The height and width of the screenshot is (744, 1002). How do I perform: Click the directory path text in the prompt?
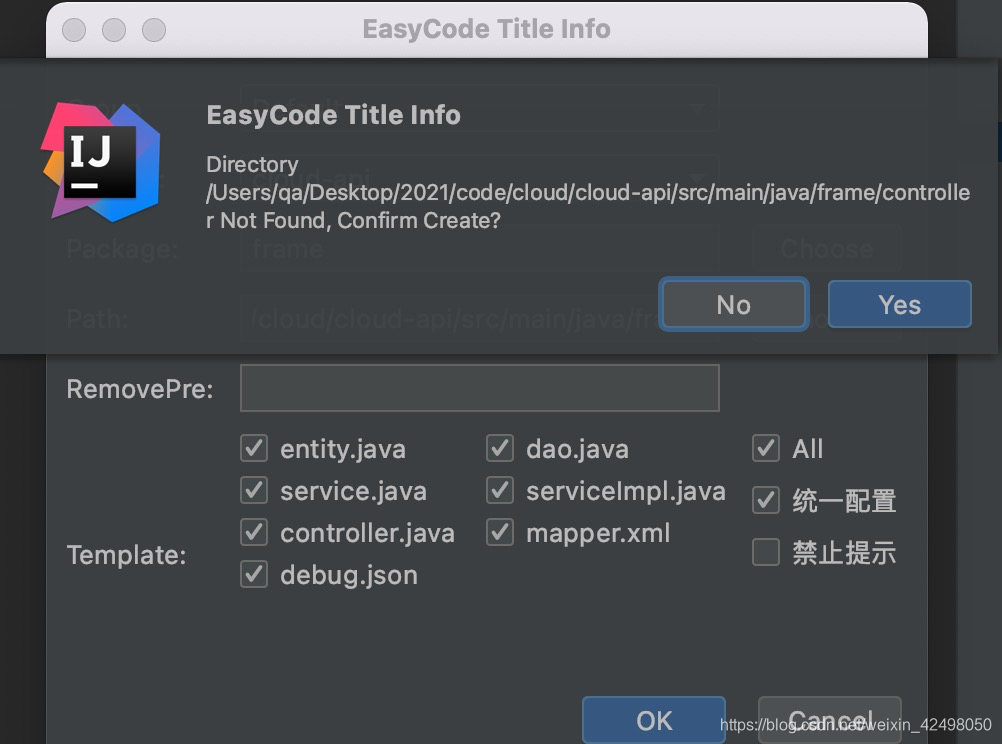click(588, 192)
